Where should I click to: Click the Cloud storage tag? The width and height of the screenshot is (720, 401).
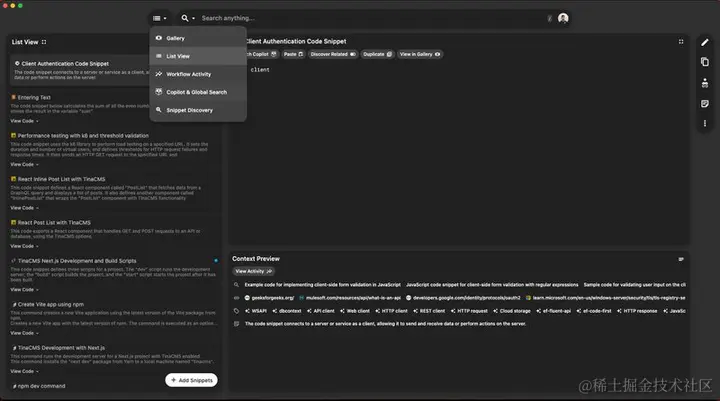click(512, 311)
